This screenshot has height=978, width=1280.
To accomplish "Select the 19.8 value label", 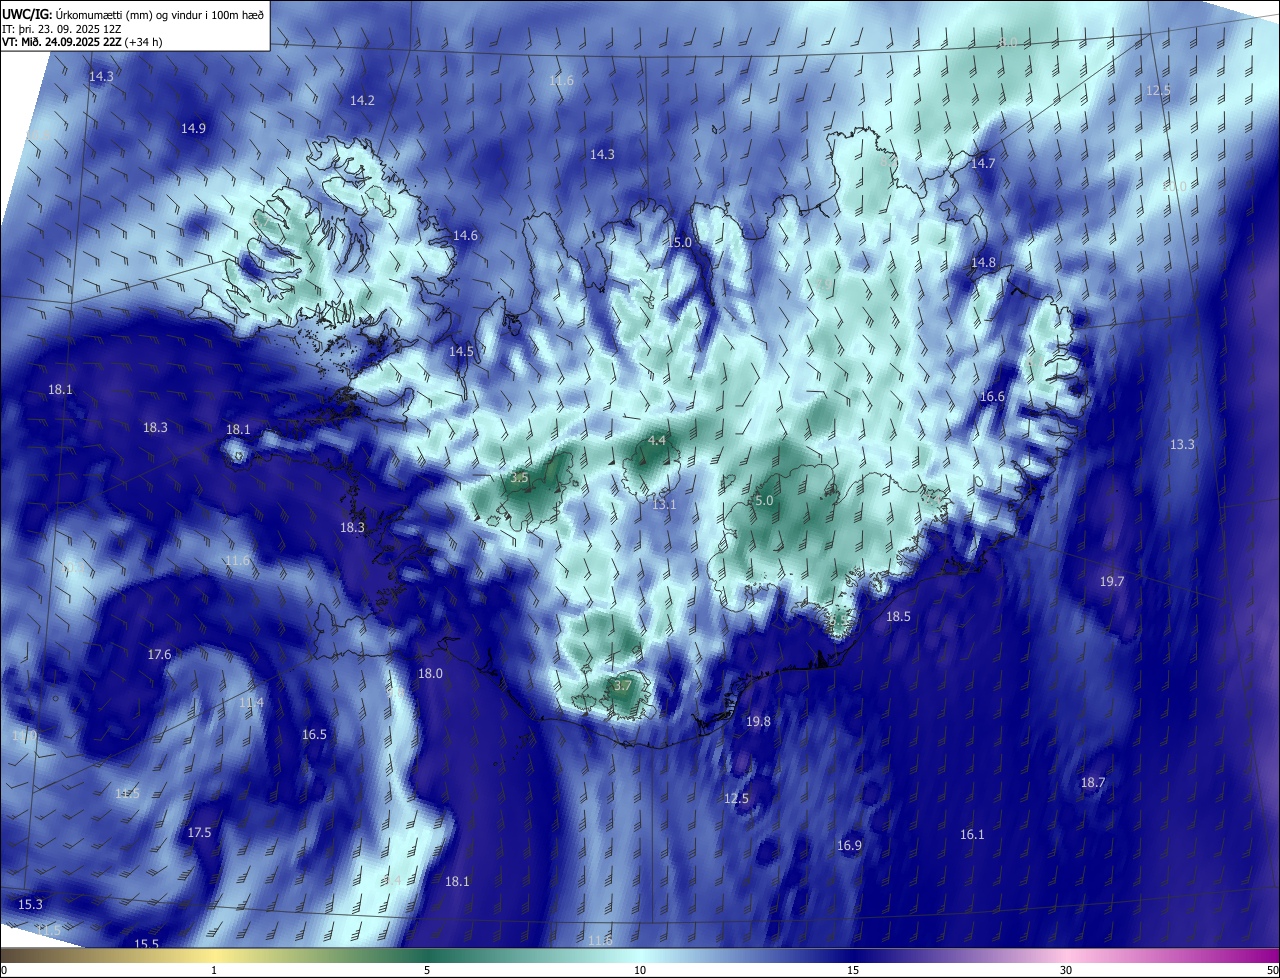I will click(x=758, y=722).
